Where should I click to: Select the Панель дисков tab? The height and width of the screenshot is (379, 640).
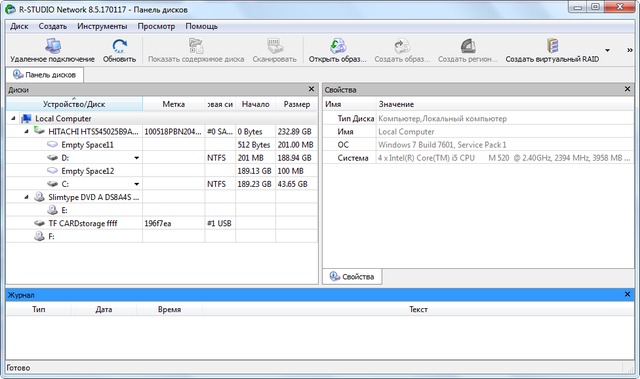pos(44,75)
